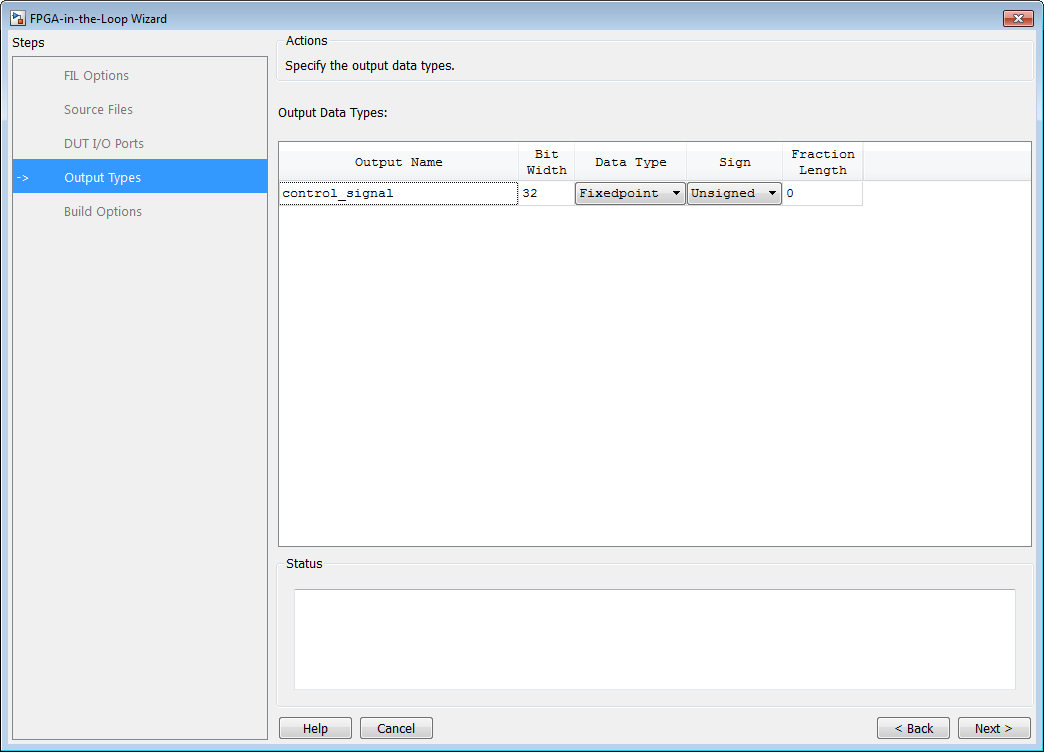Cancel the wizard

click(396, 729)
